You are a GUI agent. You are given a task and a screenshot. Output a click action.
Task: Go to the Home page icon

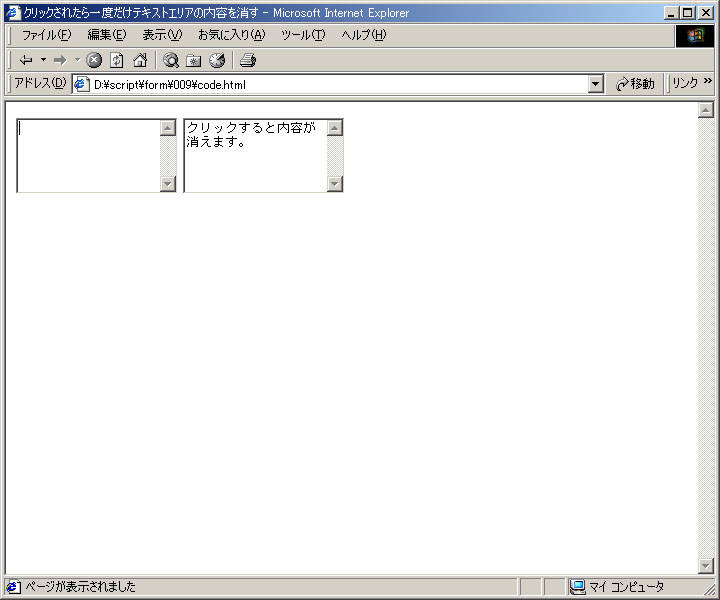click(x=140, y=60)
